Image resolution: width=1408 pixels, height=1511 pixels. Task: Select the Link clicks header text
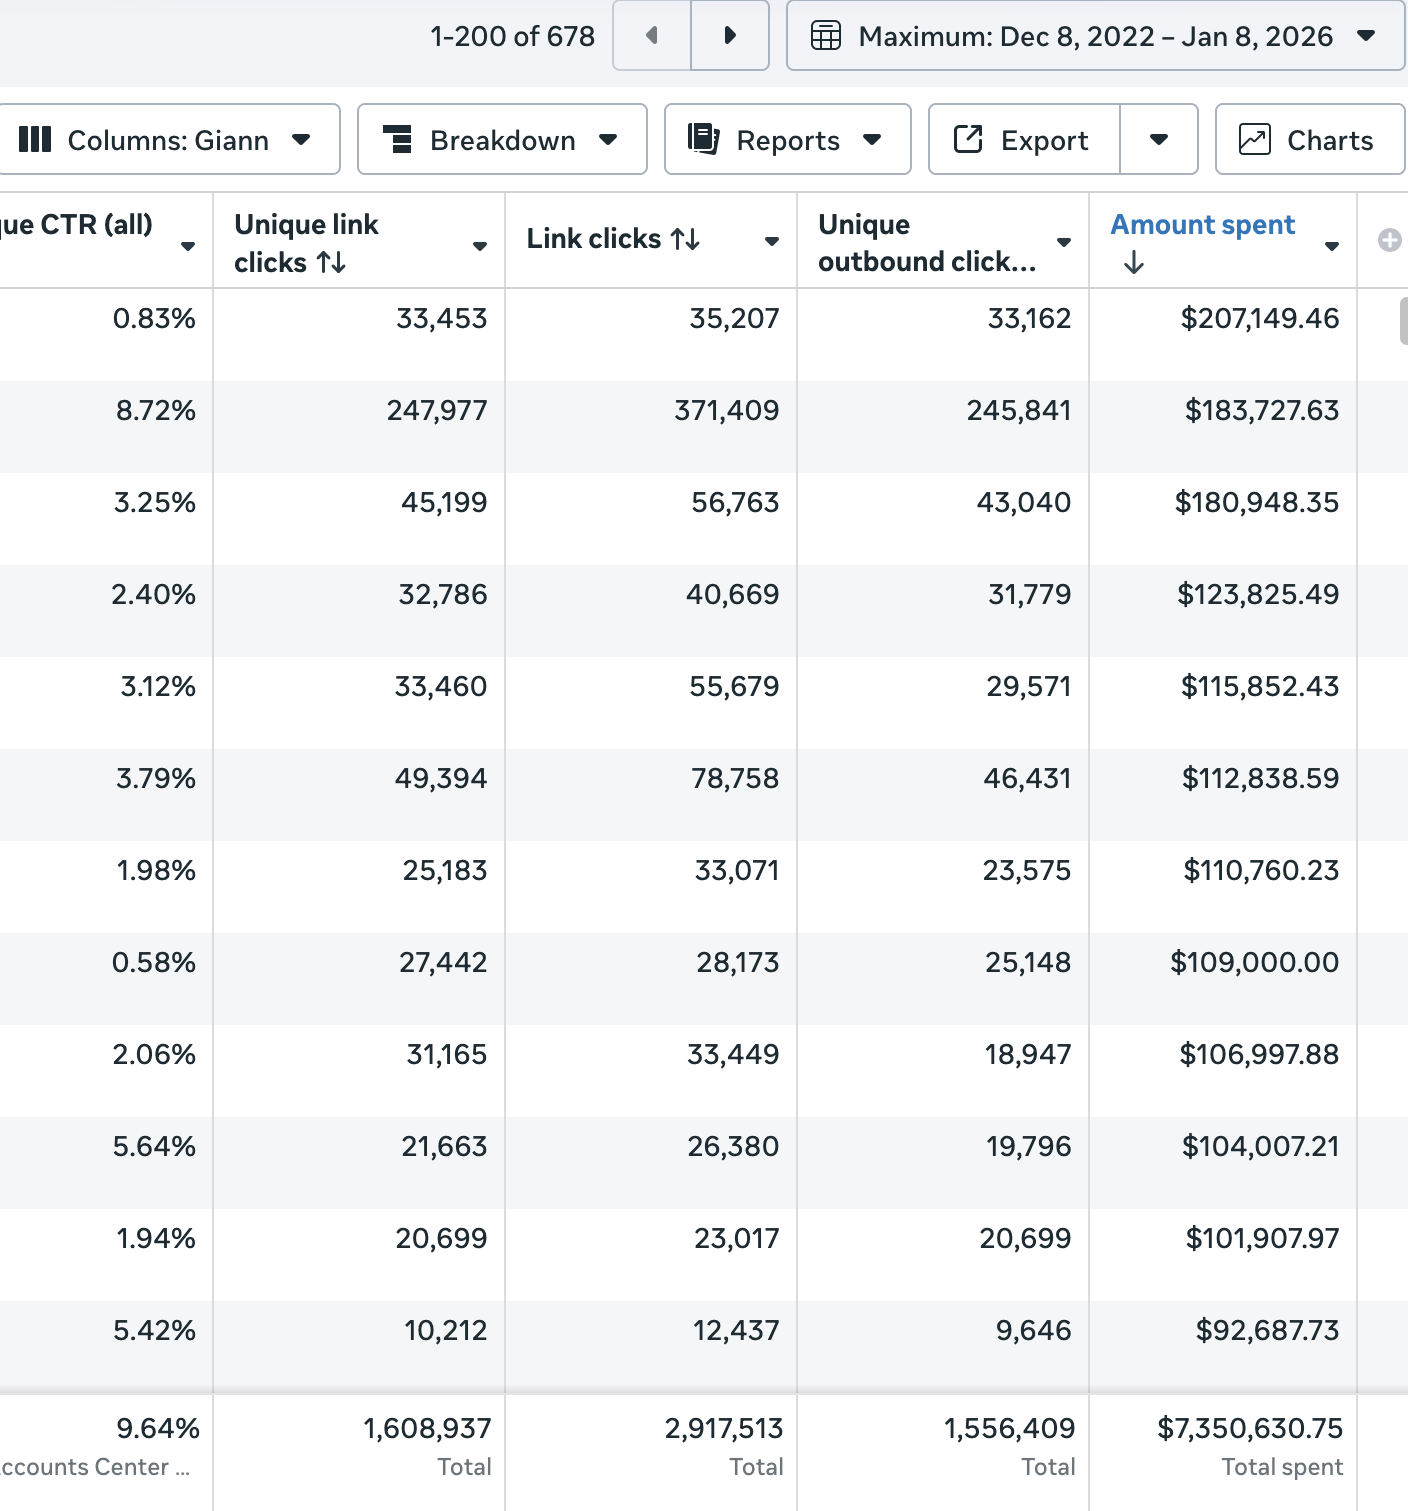tap(594, 239)
